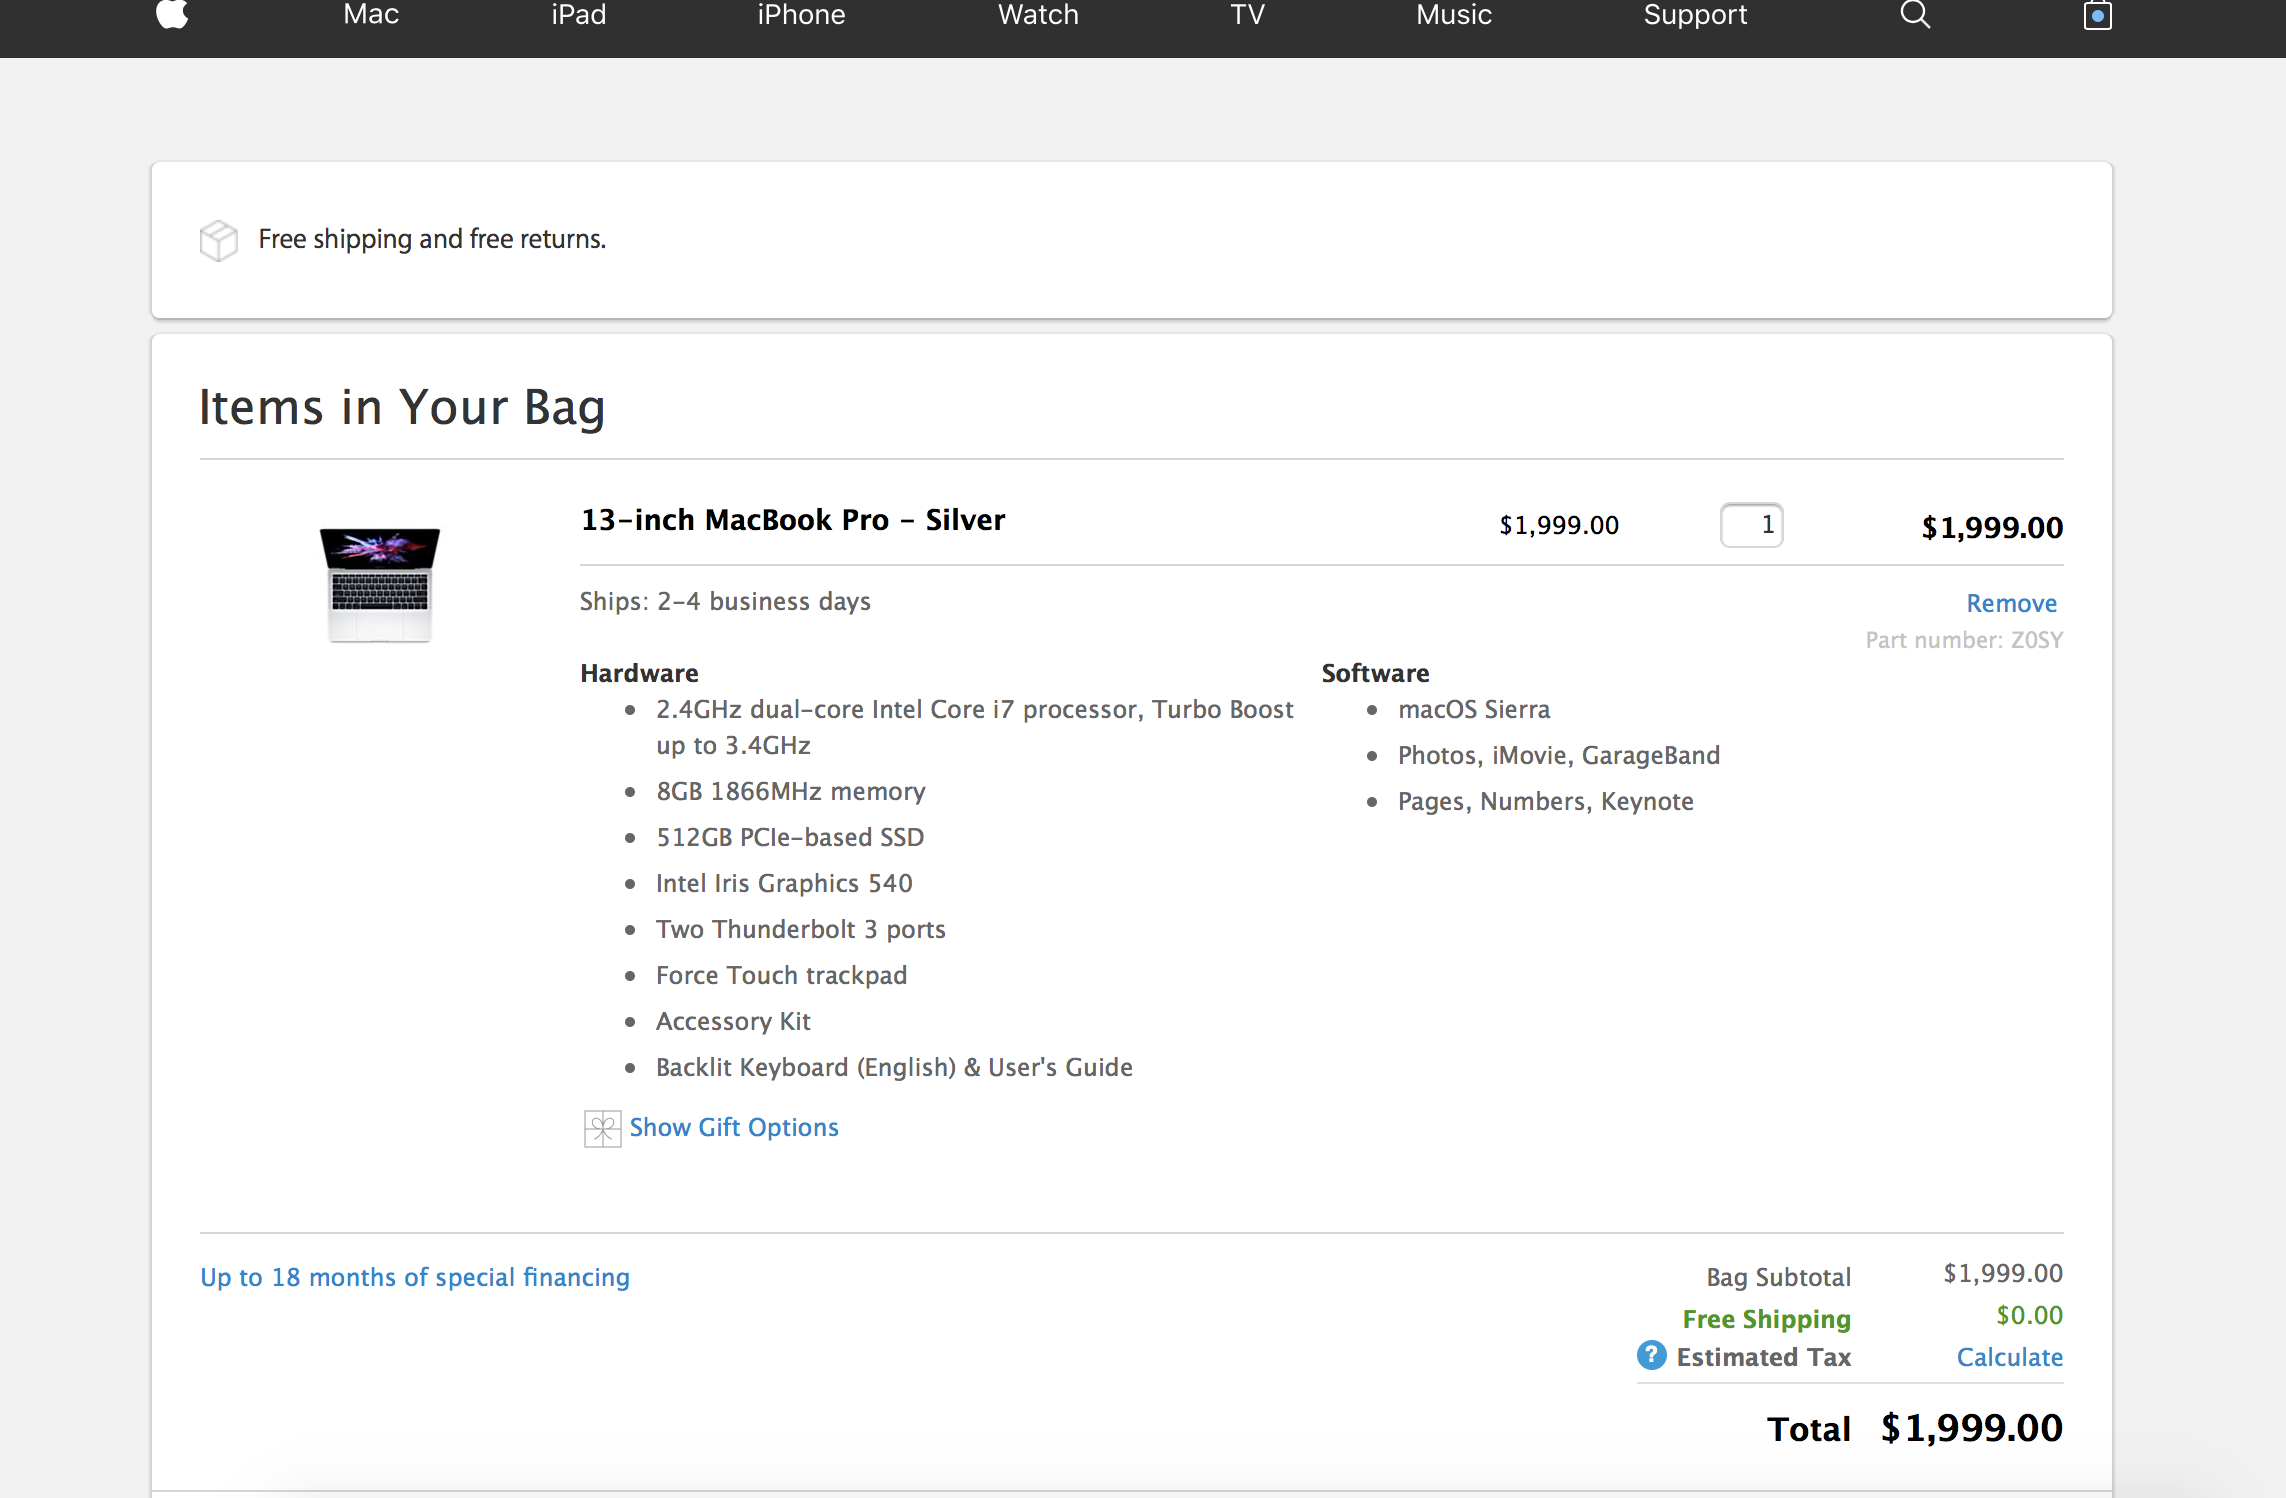
Task: Click the Apple logo in the navigation bar
Action: click(x=172, y=14)
